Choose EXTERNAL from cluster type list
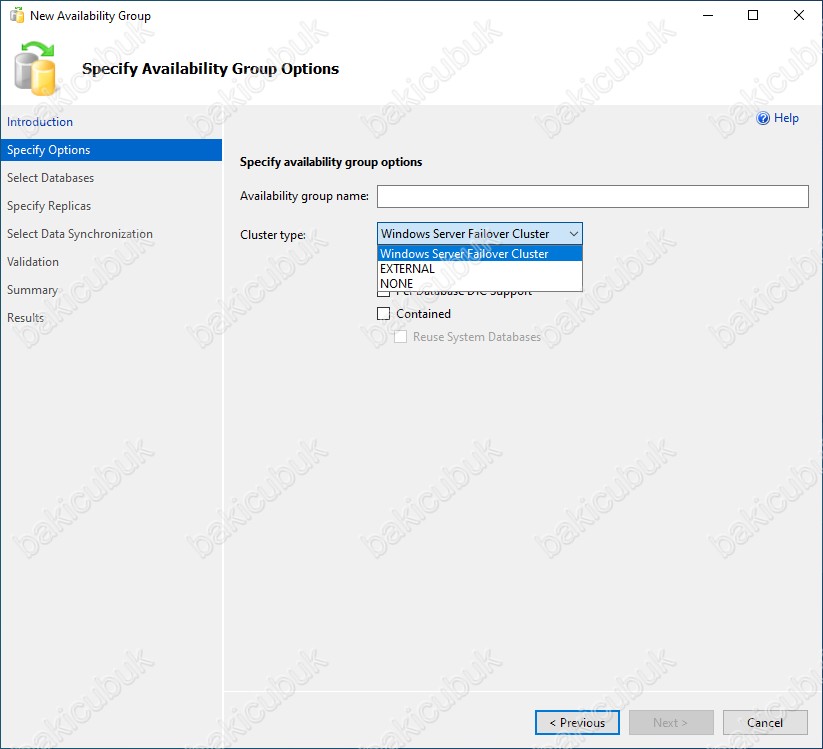This screenshot has width=823, height=749. click(x=407, y=269)
